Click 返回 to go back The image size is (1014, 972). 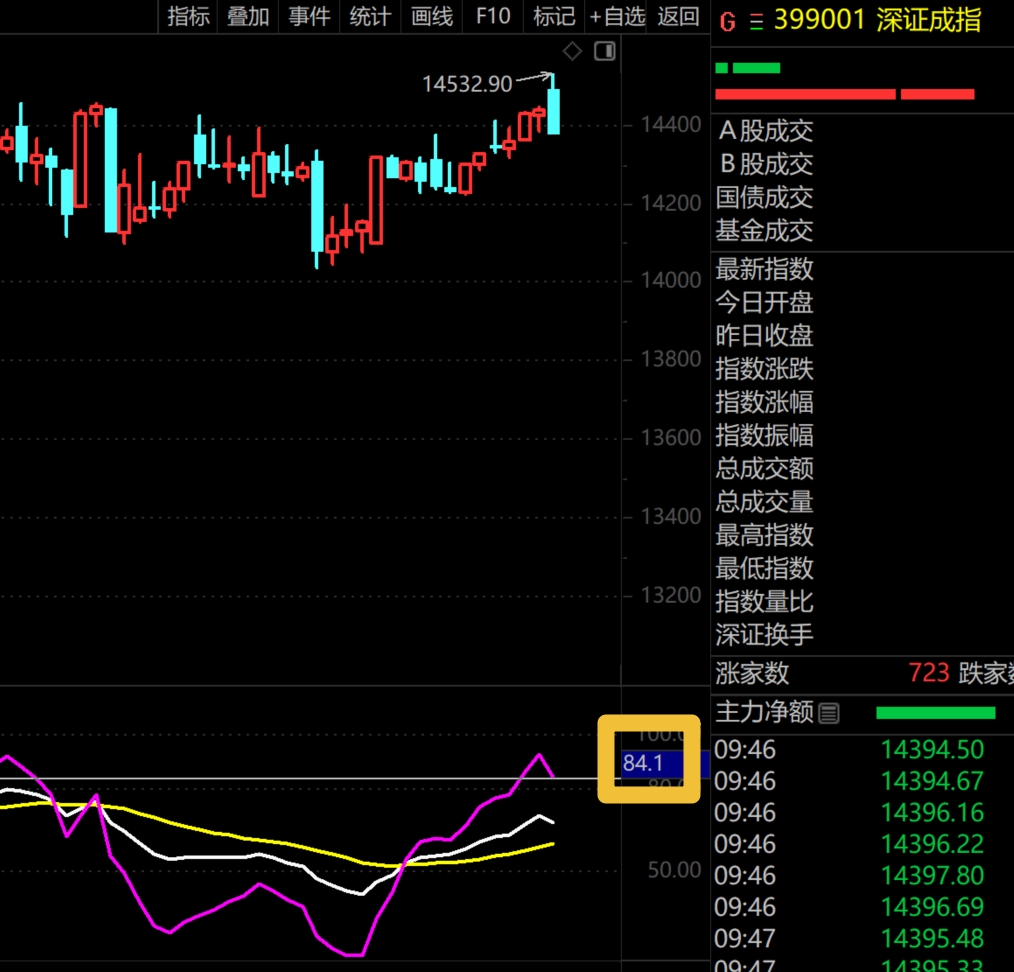[679, 16]
